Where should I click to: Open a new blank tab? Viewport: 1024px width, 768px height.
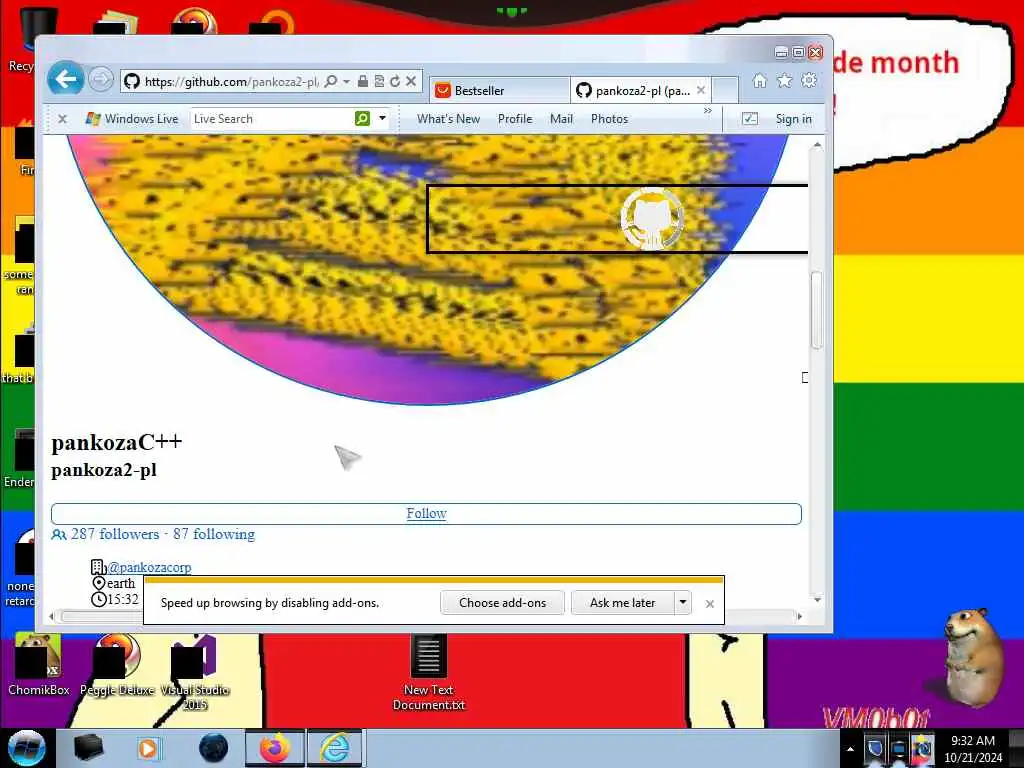tap(725, 90)
